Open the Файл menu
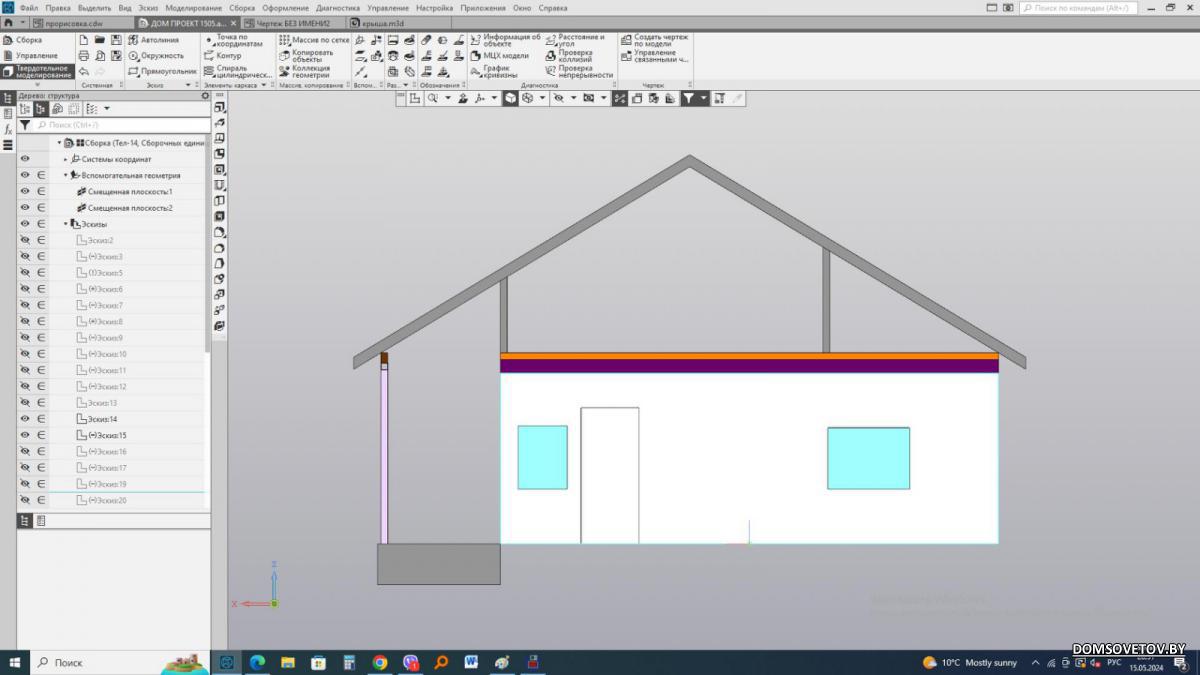This screenshot has height=675, width=1200. click(x=28, y=7)
